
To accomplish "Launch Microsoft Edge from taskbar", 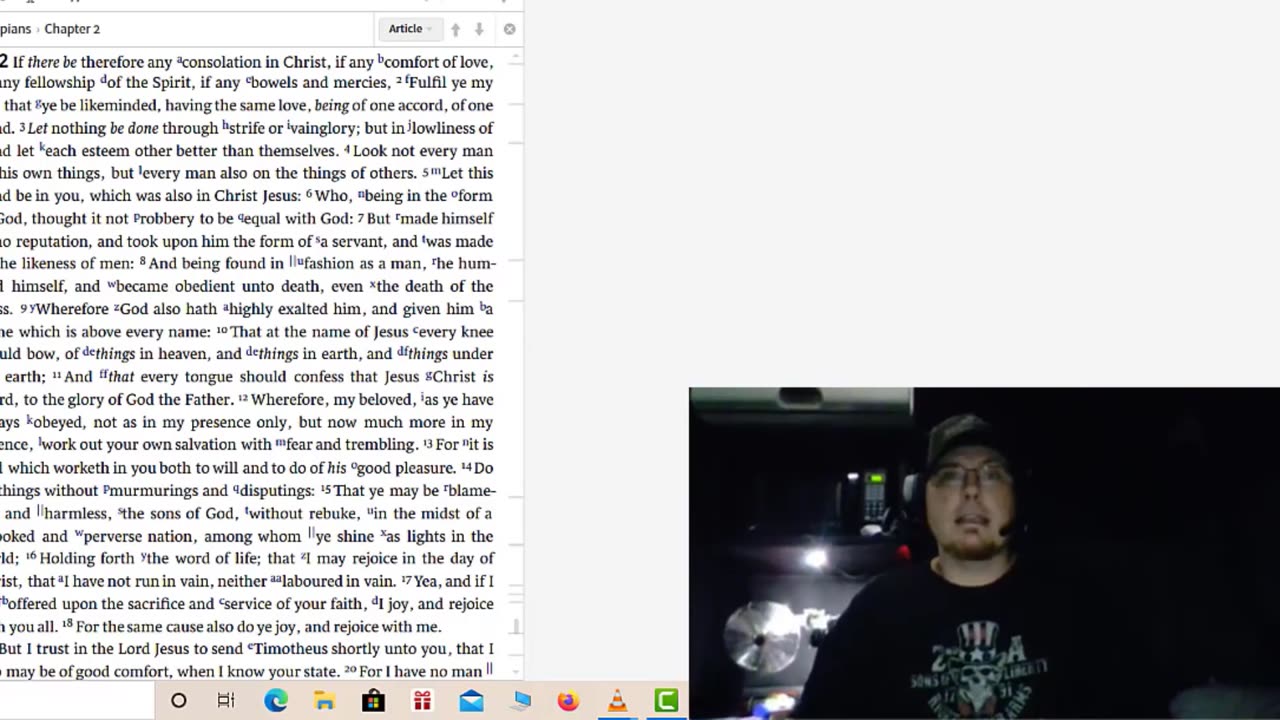I will (275, 701).
